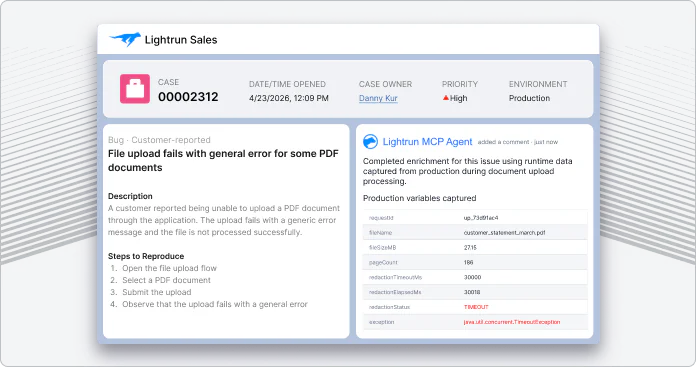Click the exception variable name
This screenshot has height=367, width=696.
381,322
